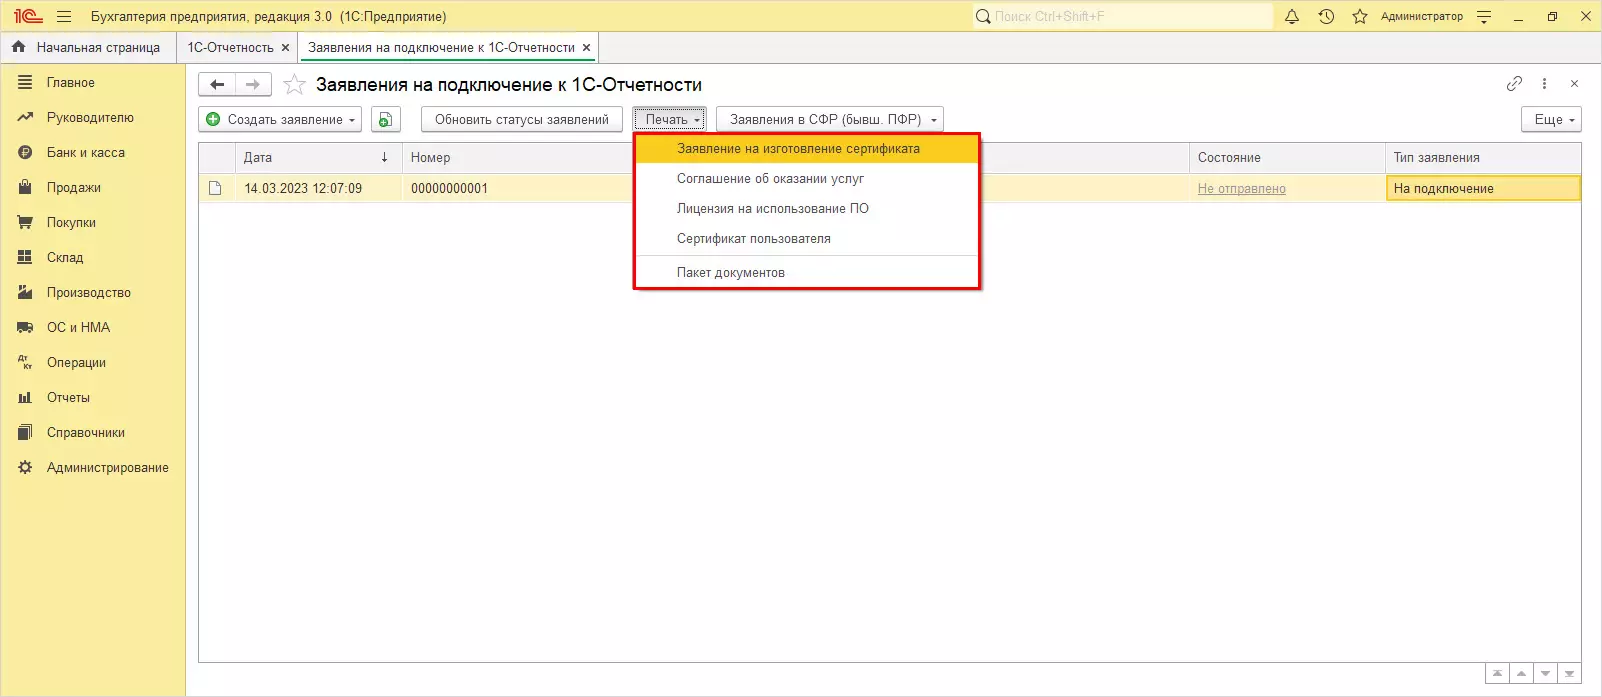Select the На подключение cell

click(1483, 188)
